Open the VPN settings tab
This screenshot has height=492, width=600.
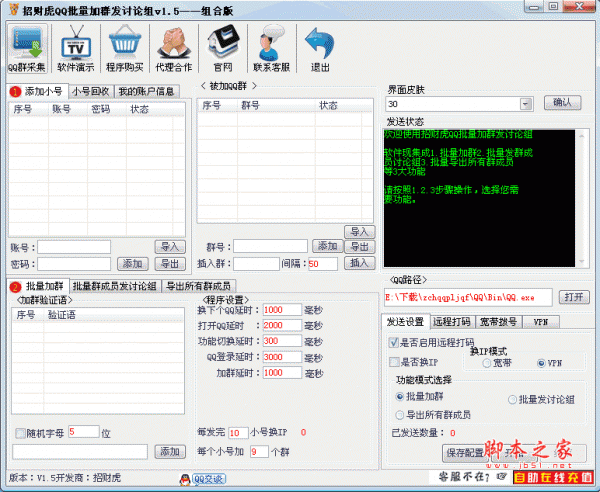coord(541,322)
